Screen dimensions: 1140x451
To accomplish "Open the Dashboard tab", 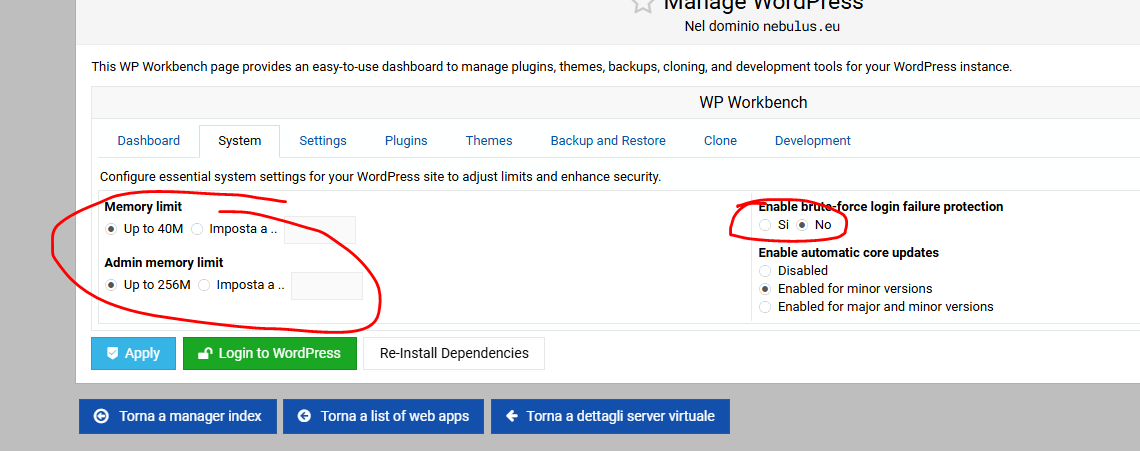I will click(148, 141).
